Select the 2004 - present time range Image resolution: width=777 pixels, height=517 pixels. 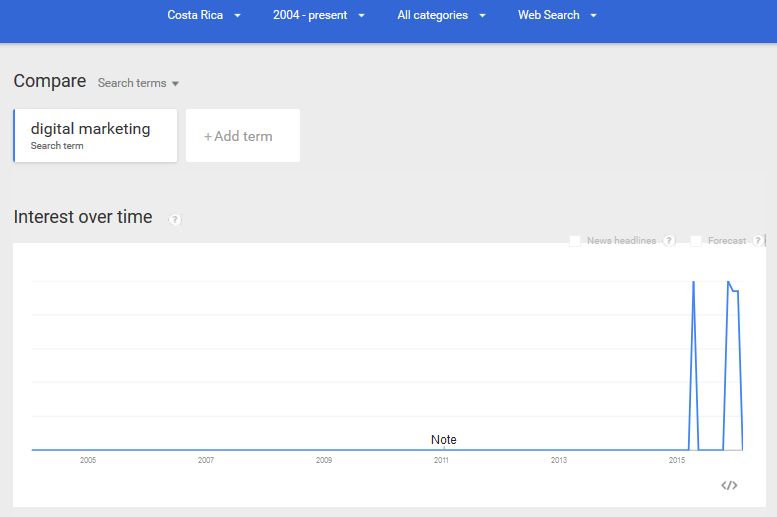[x=310, y=15]
